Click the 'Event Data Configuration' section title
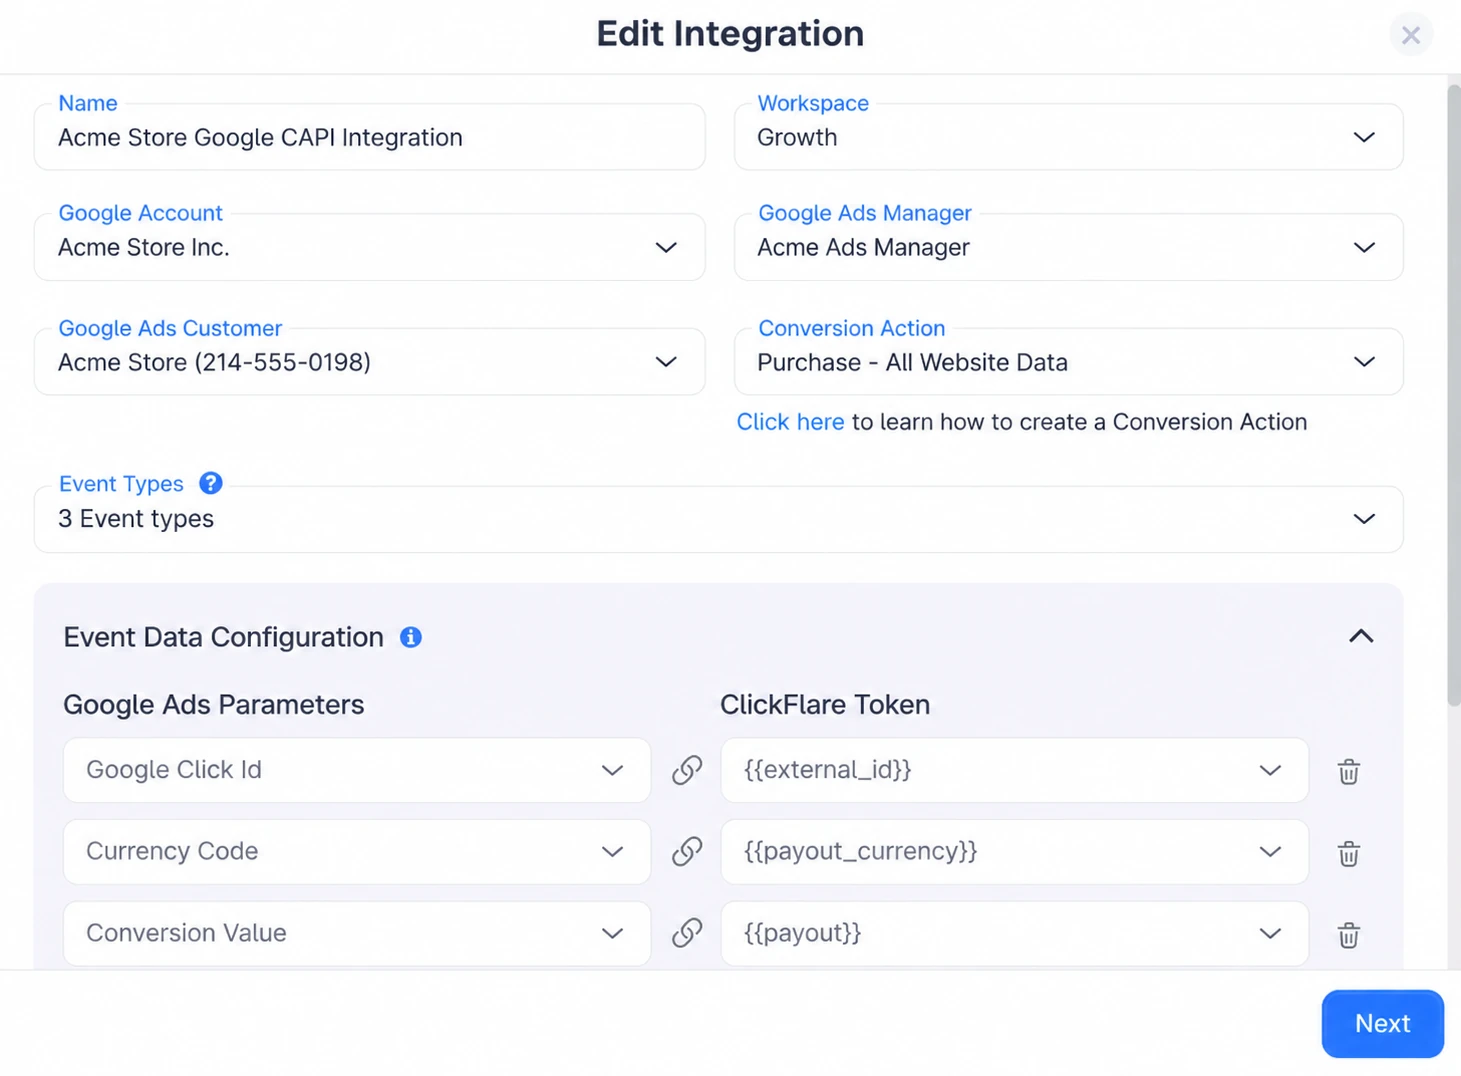The height and width of the screenshot is (1076, 1461). [x=223, y=637]
